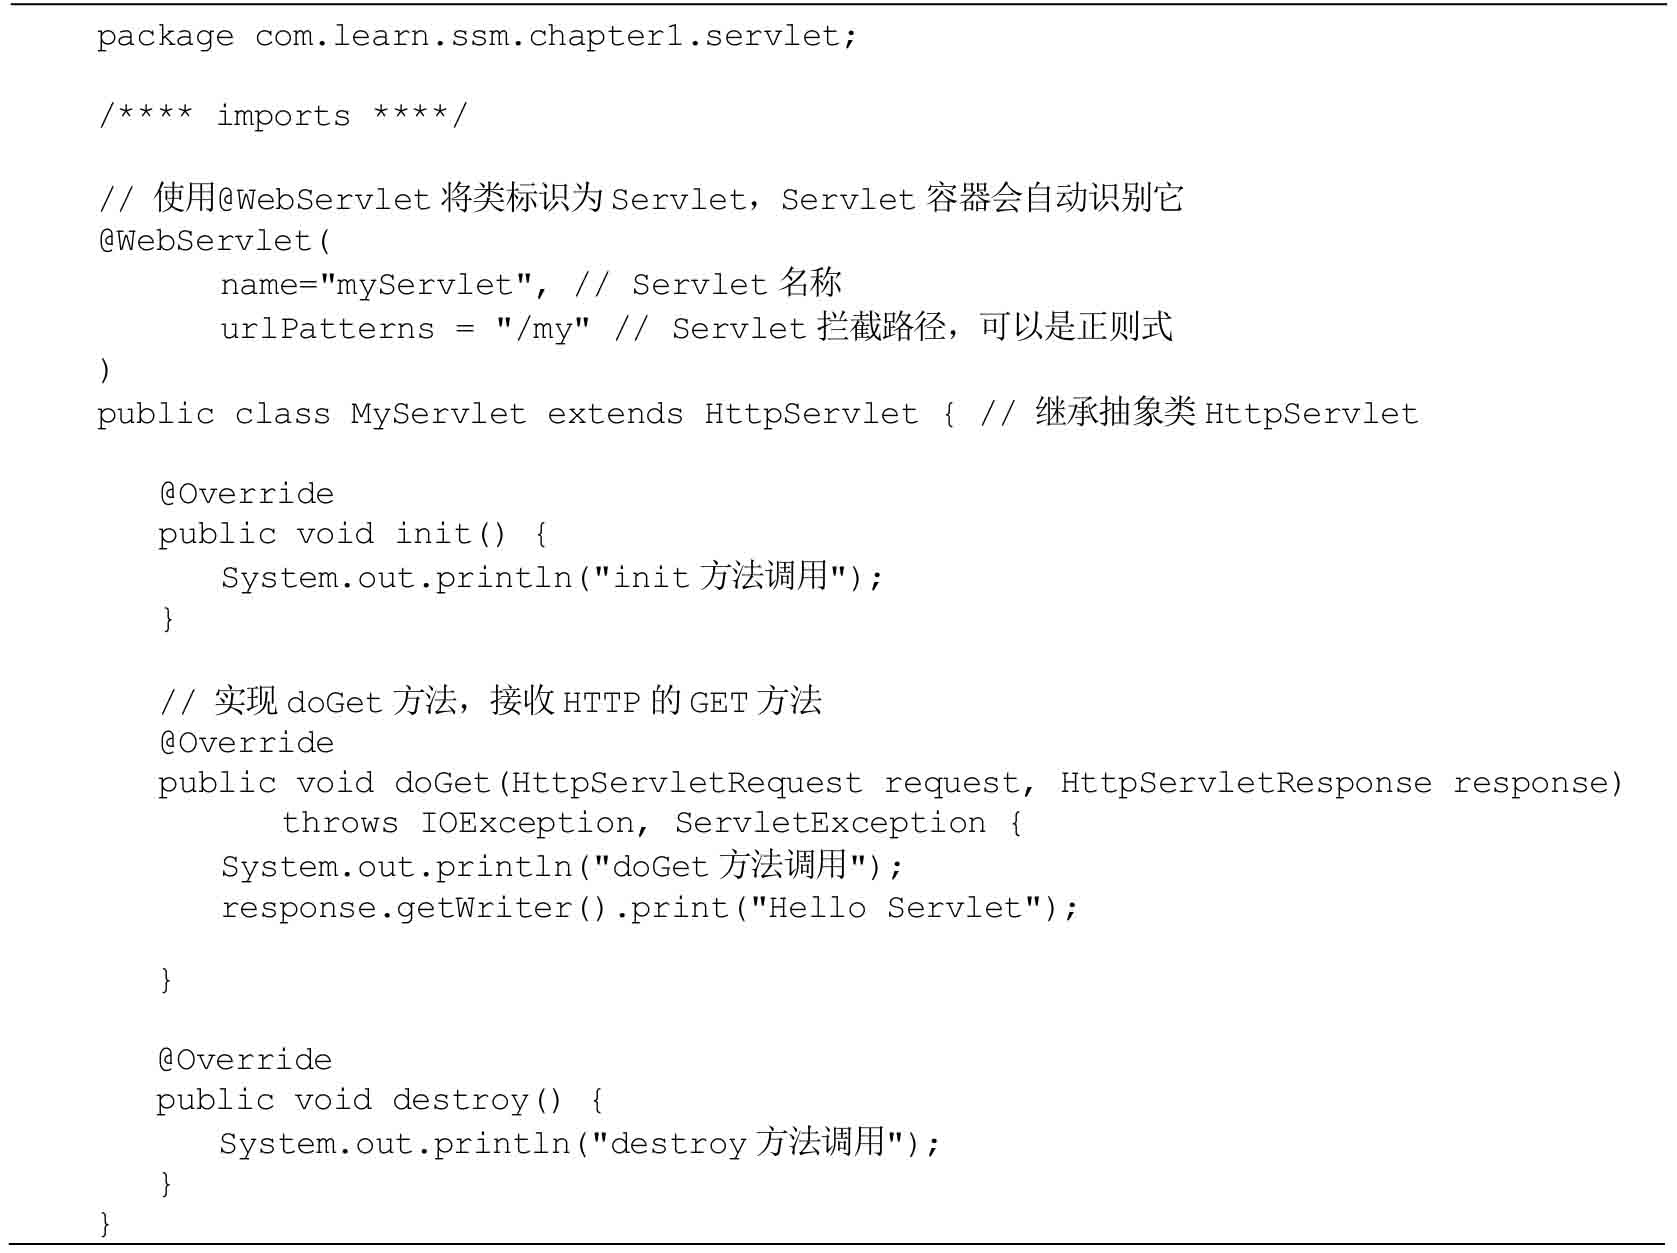Click the response.getWriter().print statement
The image size is (1677, 1253).
point(650,909)
